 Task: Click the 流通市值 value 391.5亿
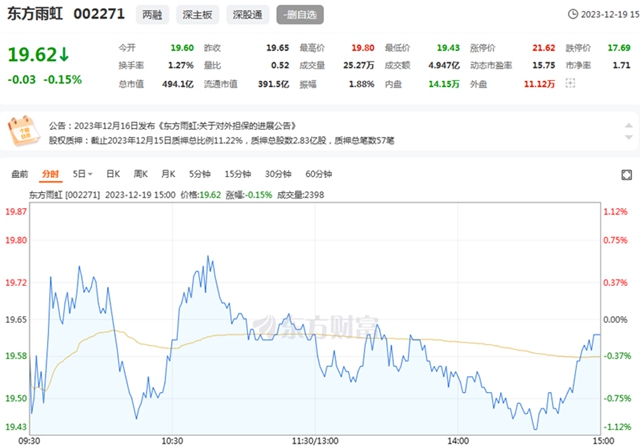[x=273, y=84]
